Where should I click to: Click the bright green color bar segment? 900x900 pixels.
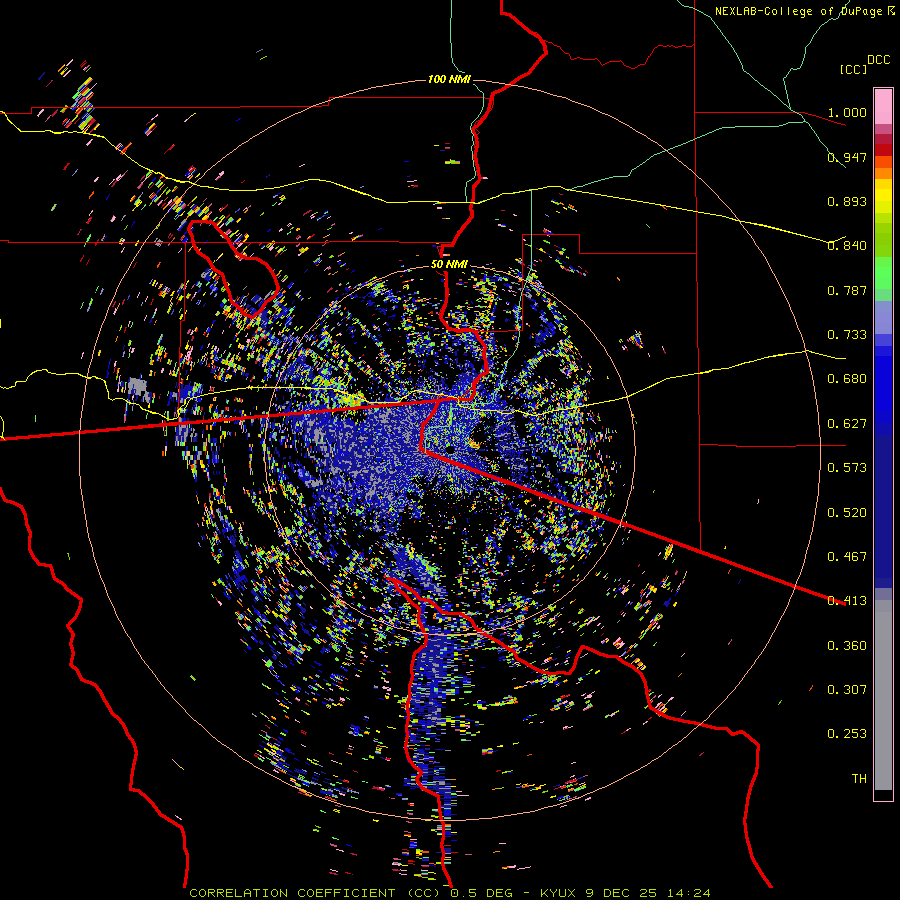[883, 273]
